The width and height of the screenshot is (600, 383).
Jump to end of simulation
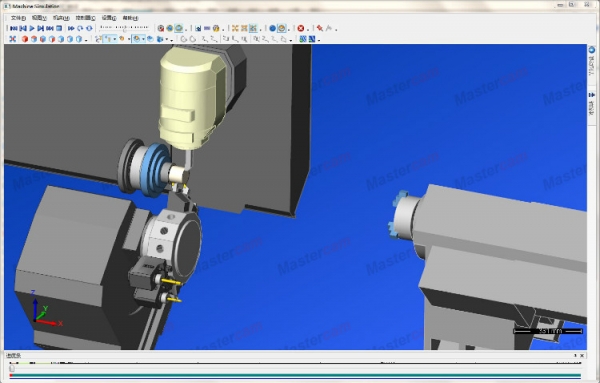(50, 28)
